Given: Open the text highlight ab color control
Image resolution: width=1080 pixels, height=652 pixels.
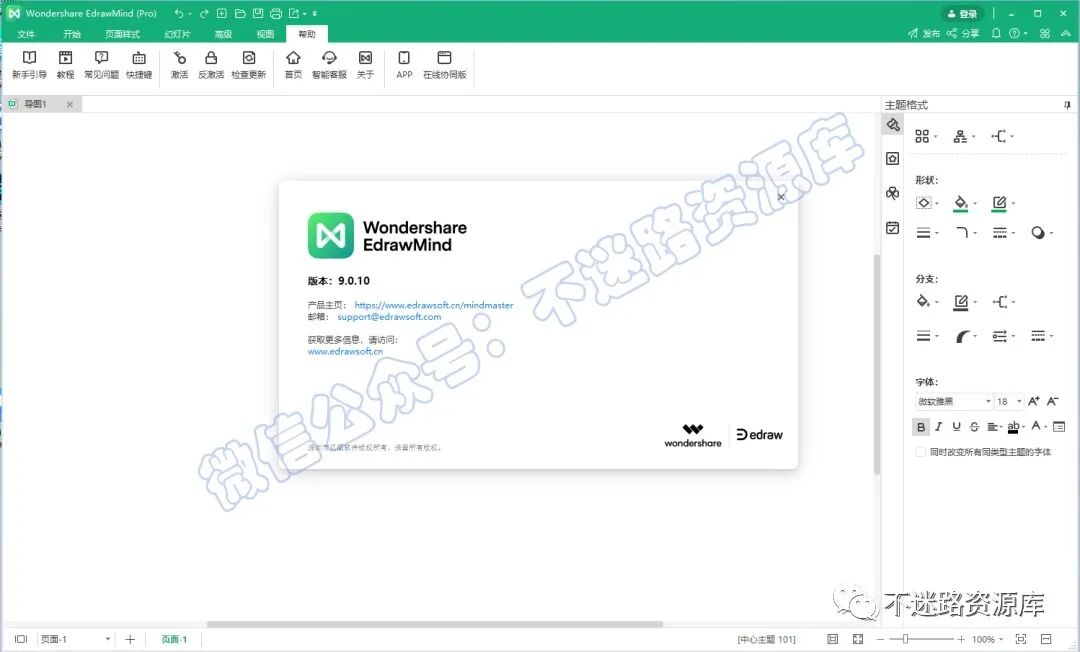Looking at the screenshot, I should [x=1015, y=427].
